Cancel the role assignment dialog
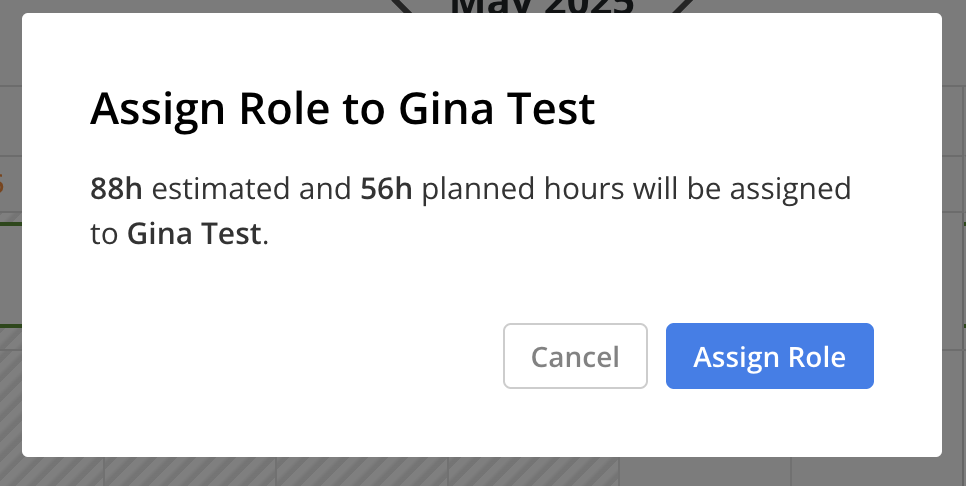 coord(575,356)
